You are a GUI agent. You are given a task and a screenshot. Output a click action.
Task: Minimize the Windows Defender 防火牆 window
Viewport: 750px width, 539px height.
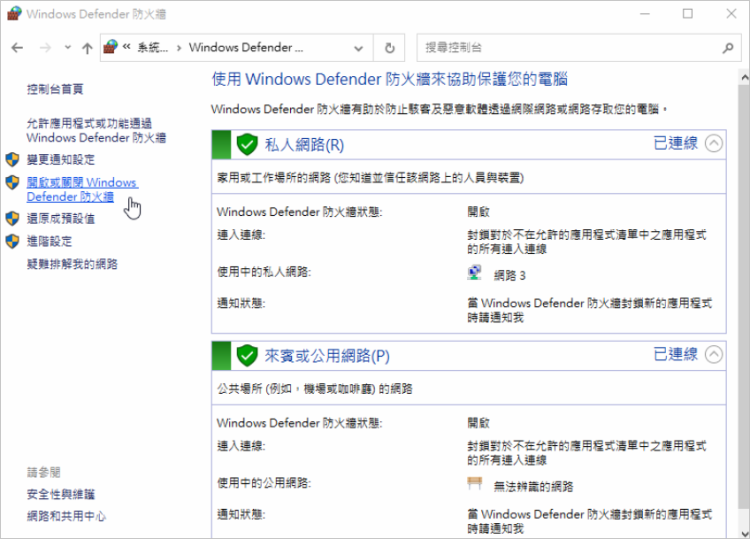(645, 13)
